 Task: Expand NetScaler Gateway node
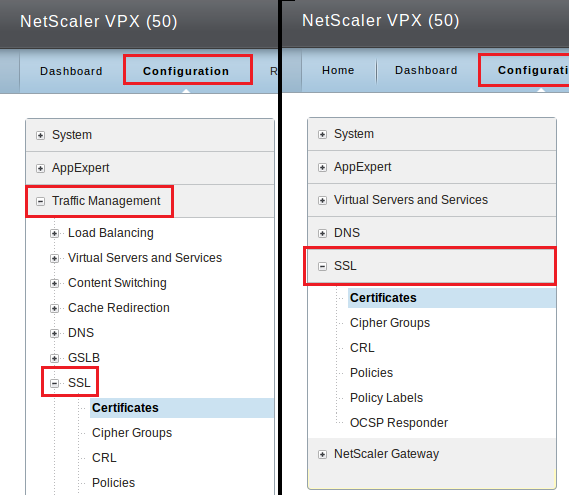click(x=322, y=454)
